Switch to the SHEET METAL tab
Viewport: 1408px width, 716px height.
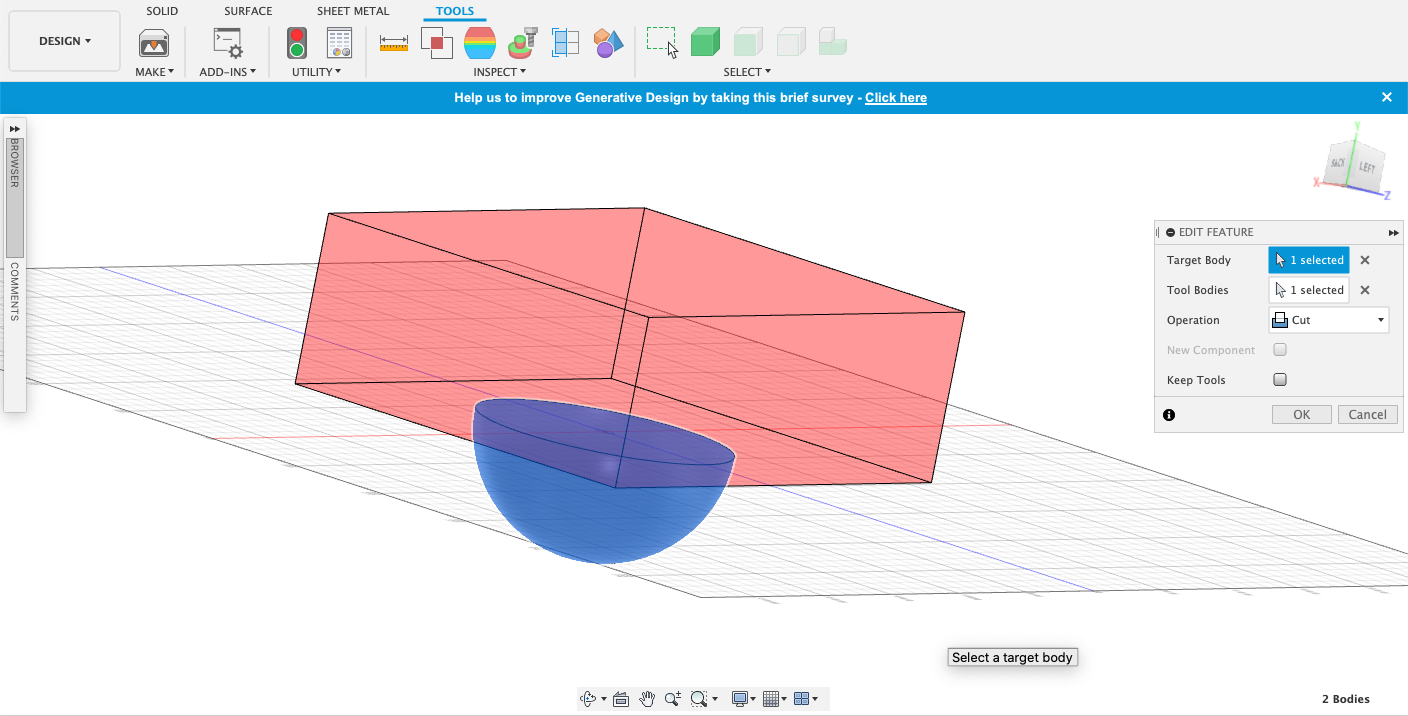[x=353, y=11]
